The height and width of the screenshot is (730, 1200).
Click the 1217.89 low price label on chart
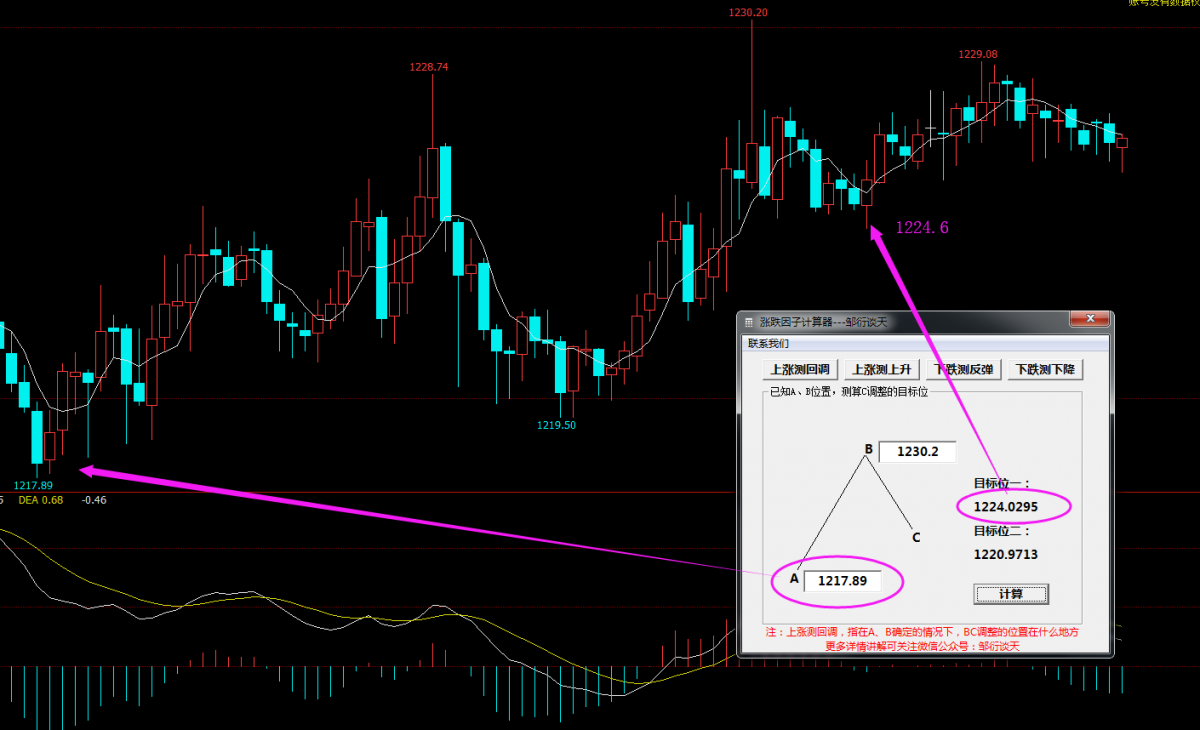pos(33,485)
